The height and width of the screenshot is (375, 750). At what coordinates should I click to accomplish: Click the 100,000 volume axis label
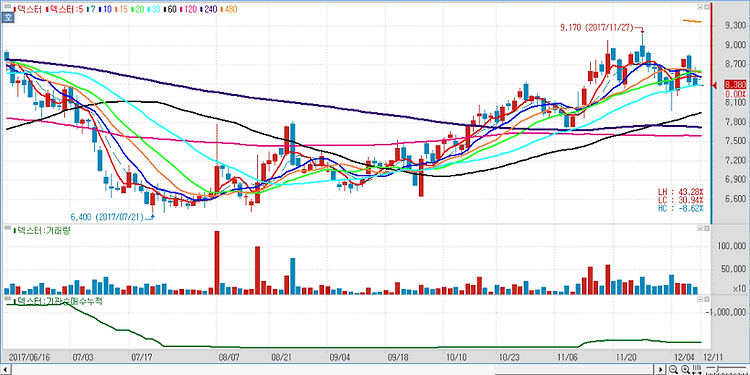pos(732,246)
